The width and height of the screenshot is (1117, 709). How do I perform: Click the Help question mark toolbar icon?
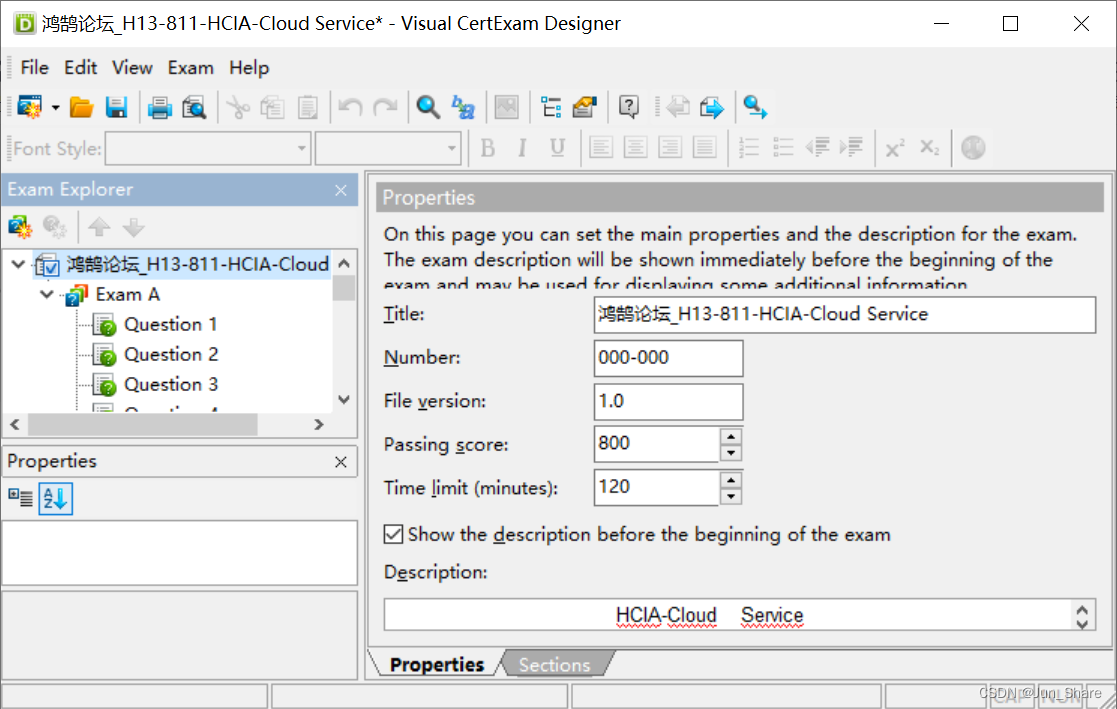pos(628,108)
